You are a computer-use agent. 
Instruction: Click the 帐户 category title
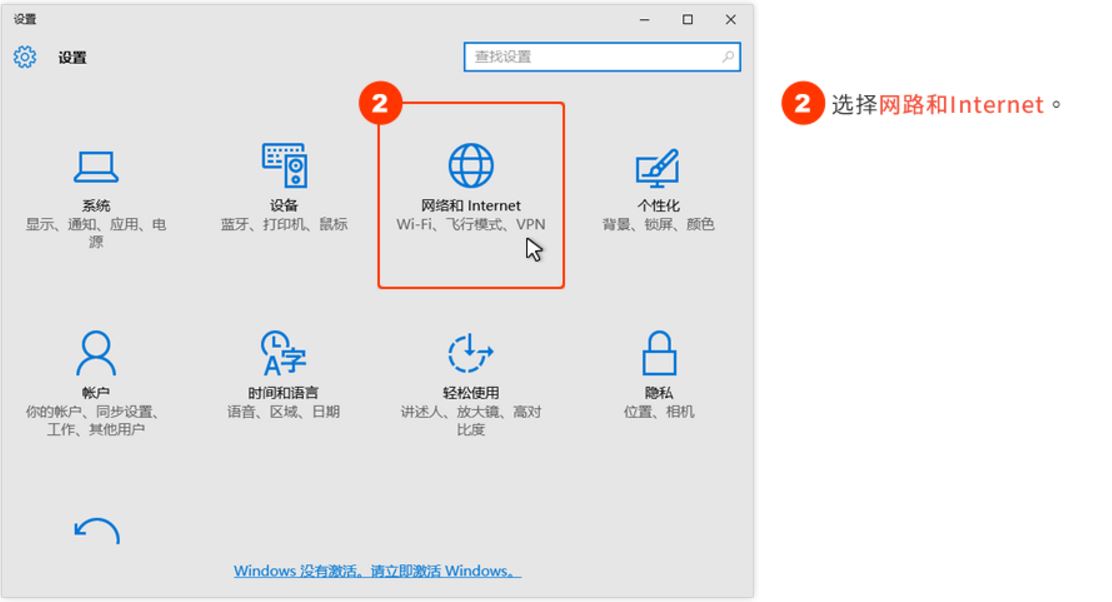pyautogui.click(x=96, y=393)
